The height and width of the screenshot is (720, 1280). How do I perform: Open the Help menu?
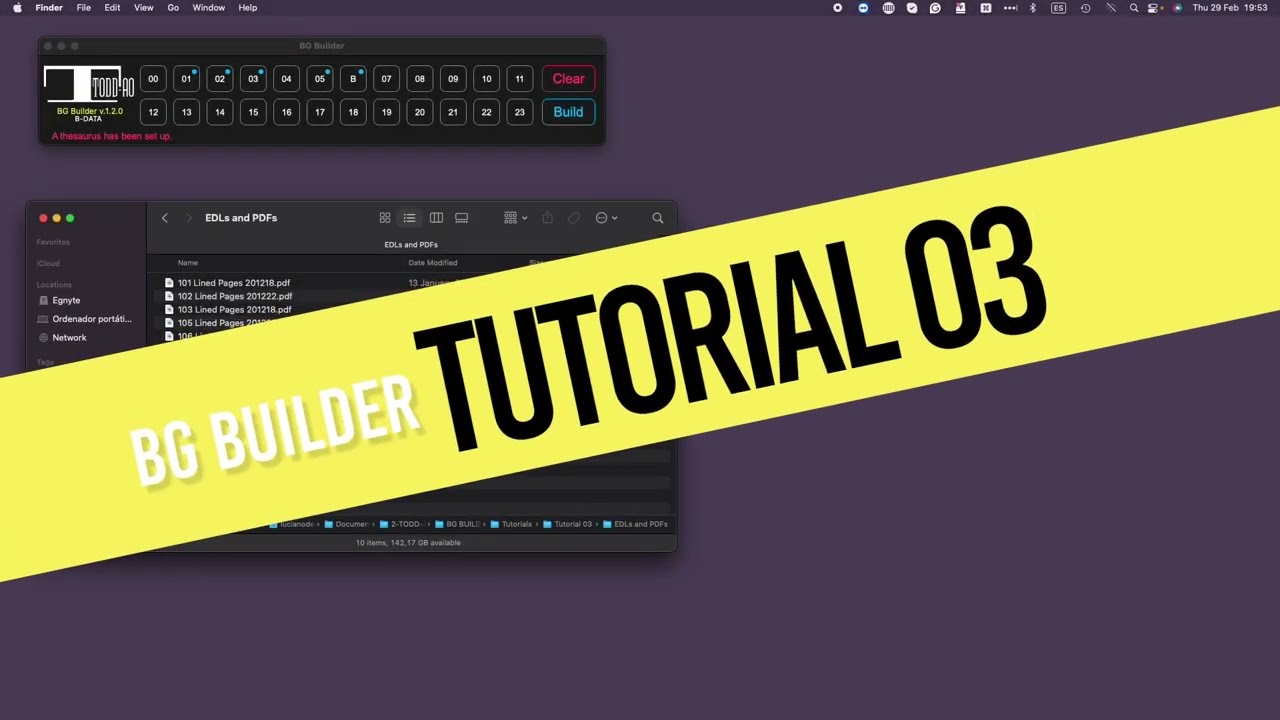click(x=247, y=7)
